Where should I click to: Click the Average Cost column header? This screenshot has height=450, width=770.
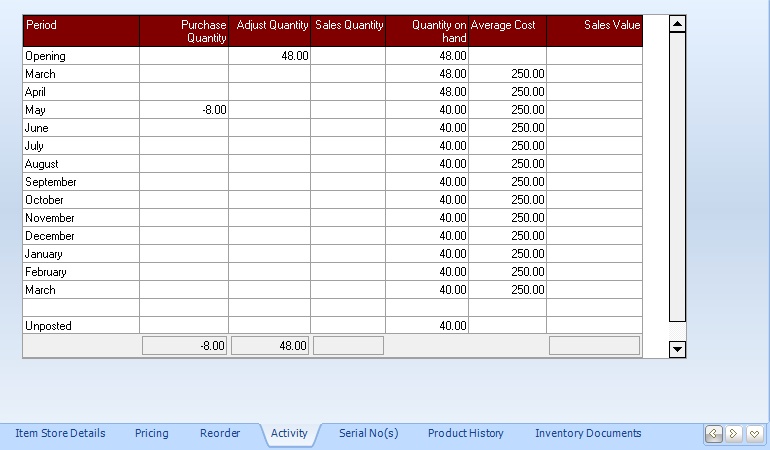(507, 31)
